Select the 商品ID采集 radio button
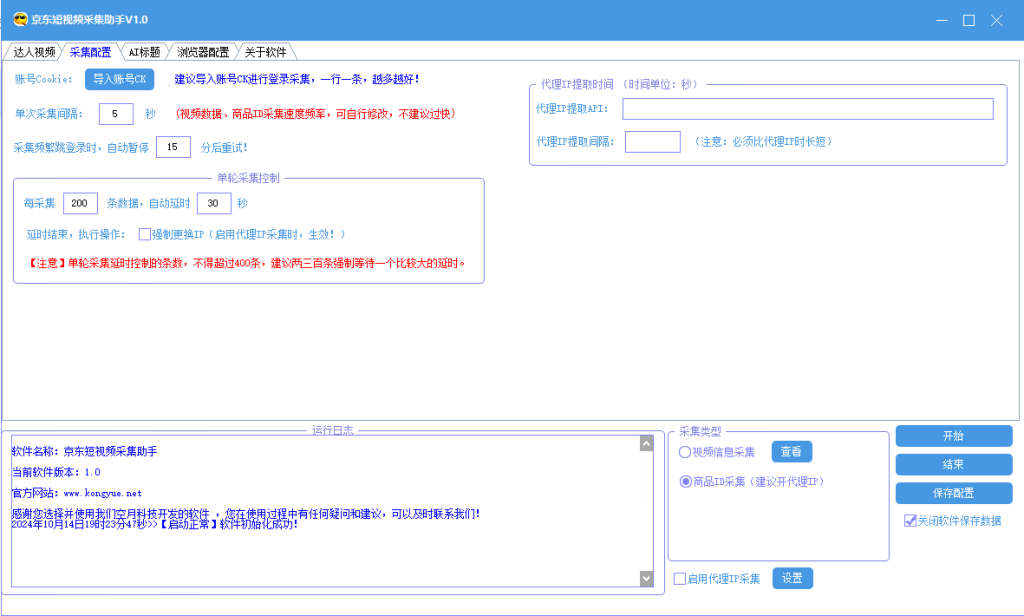The width and height of the screenshot is (1024, 616). [x=686, y=481]
